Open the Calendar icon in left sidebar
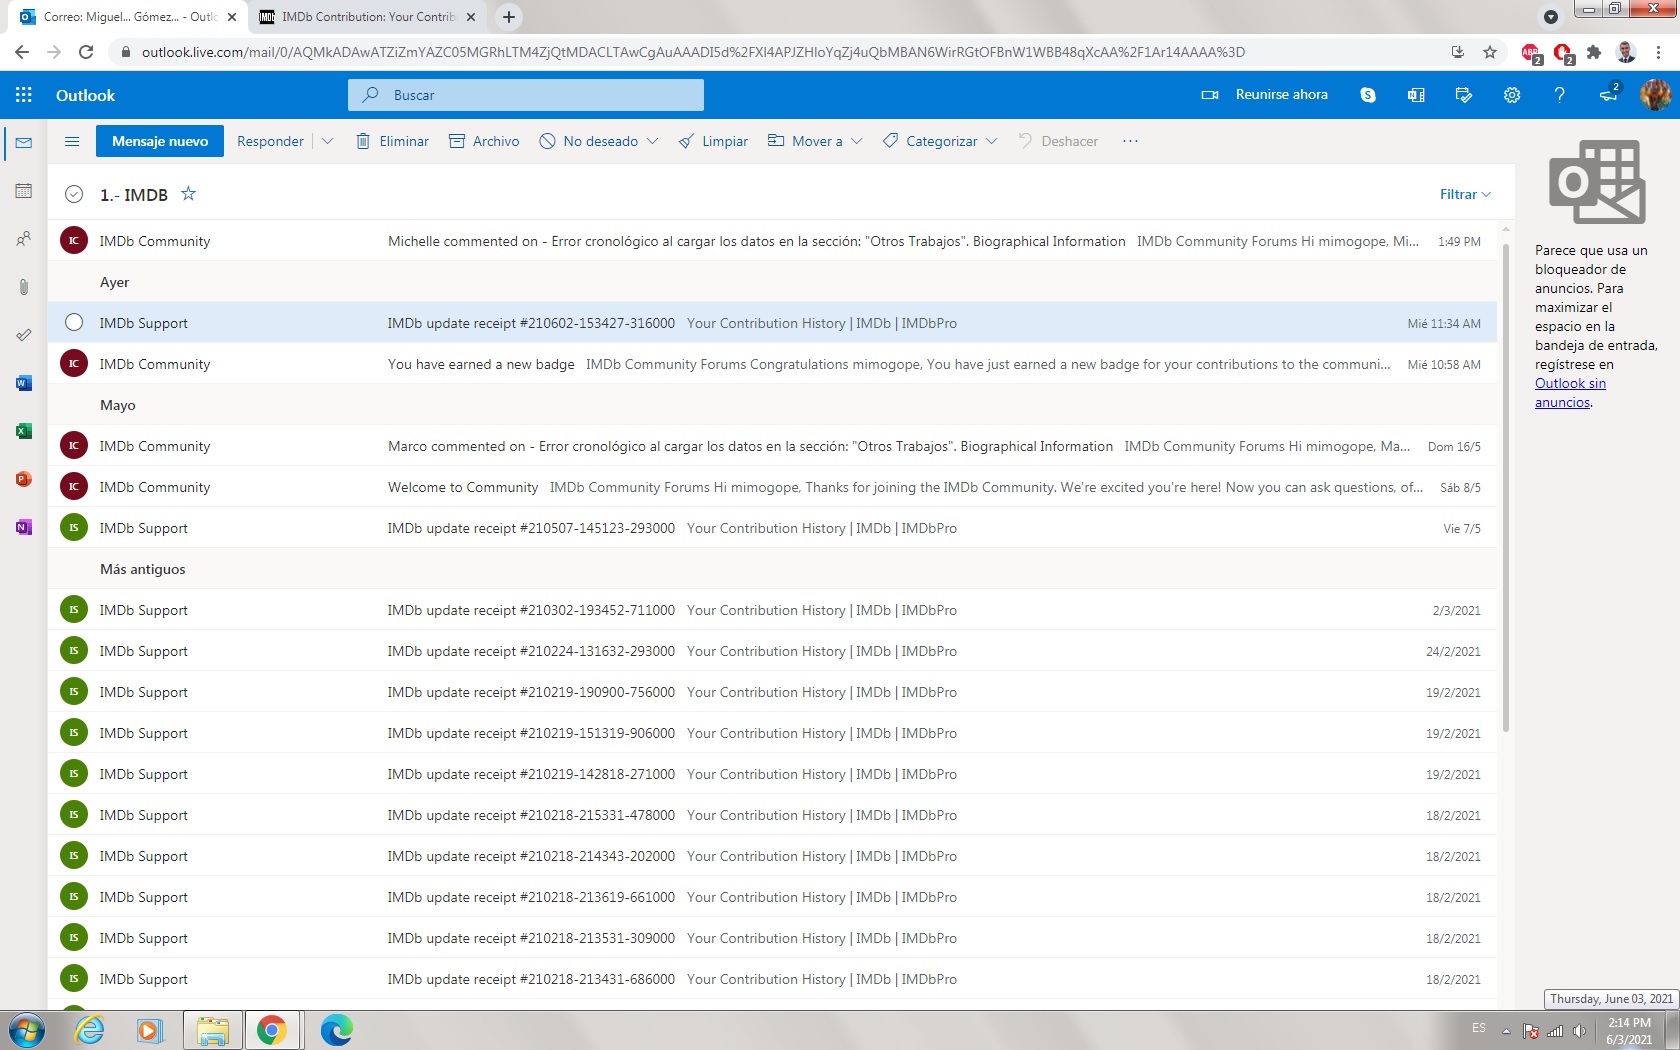1680x1050 pixels. [x=24, y=191]
